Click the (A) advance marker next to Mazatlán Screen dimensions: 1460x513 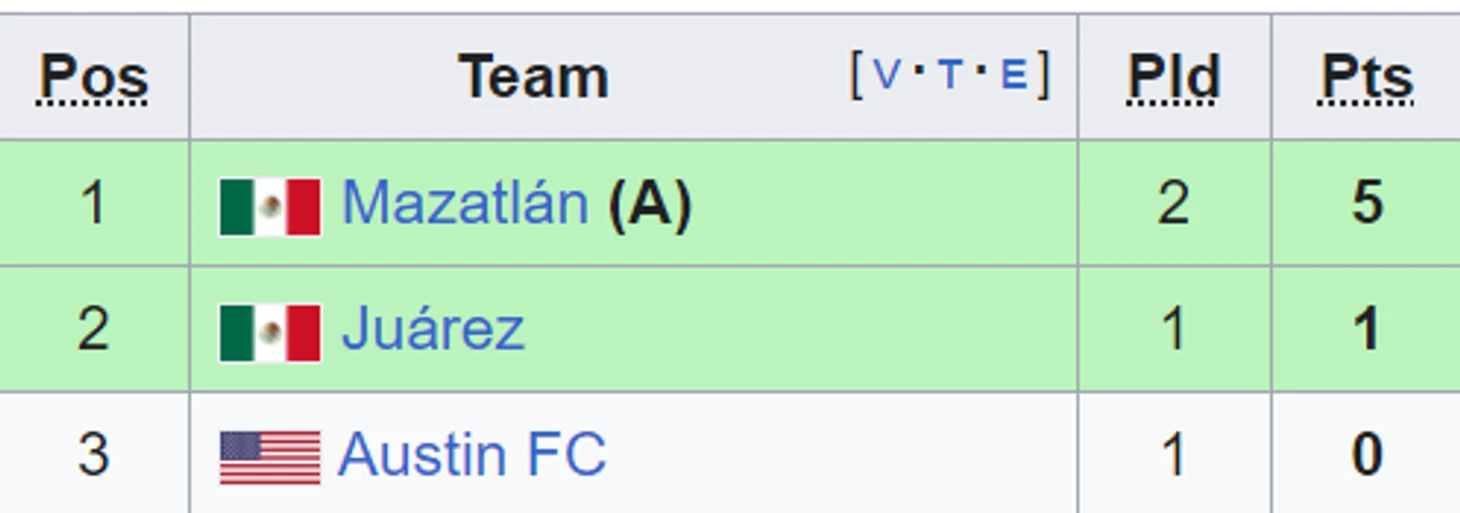650,204
